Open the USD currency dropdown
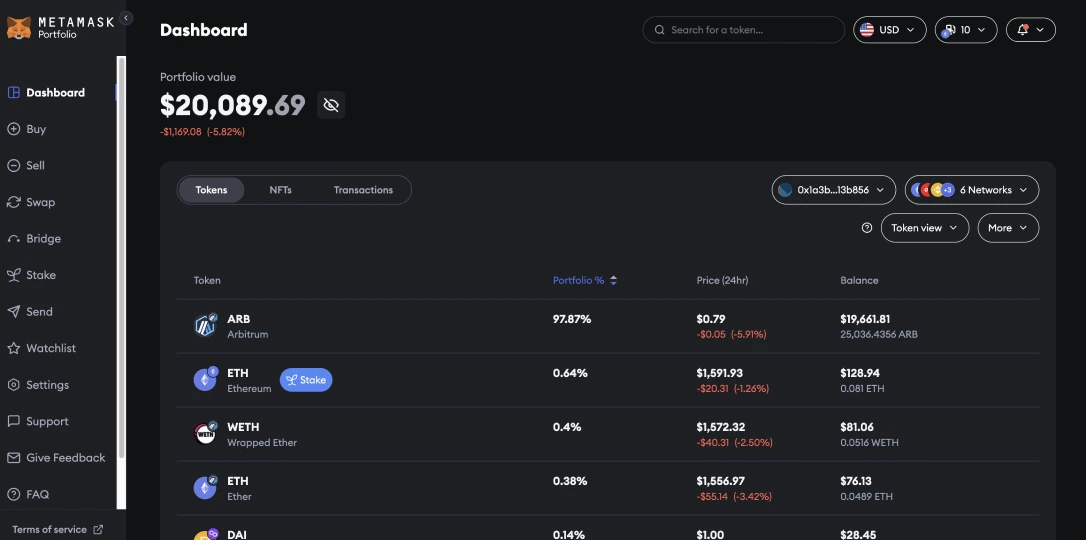Screen dimensions: 1086x540 pyautogui.click(x=889, y=30)
